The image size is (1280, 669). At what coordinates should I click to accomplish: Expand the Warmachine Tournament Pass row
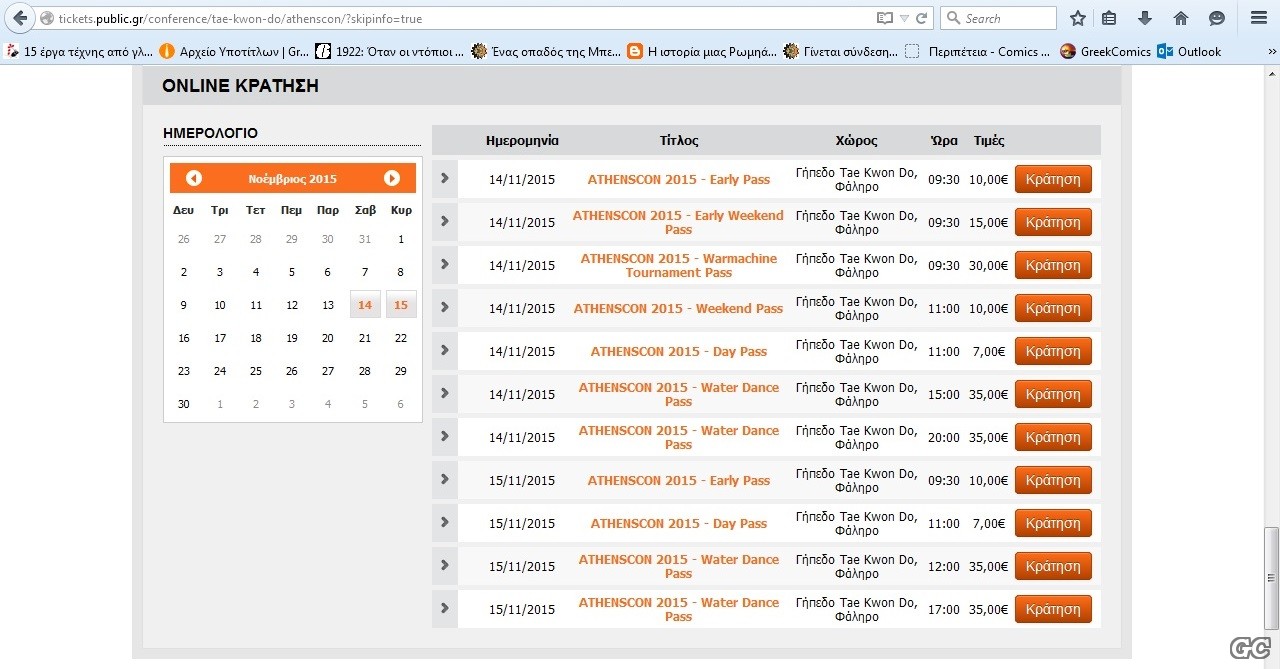pos(445,265)
